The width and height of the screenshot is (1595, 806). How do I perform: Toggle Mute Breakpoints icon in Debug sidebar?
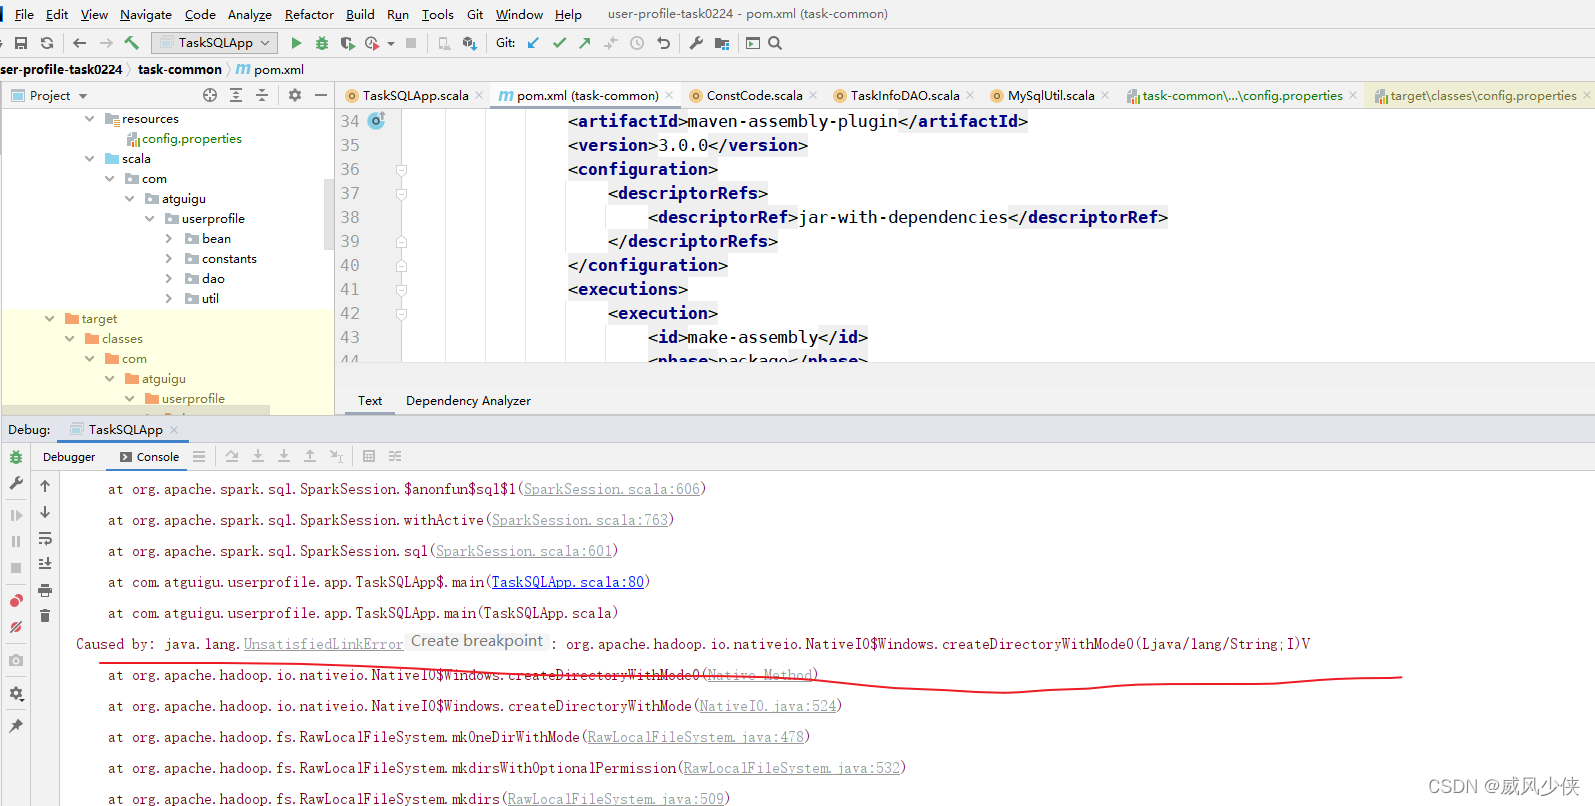[x=16, y=627]
